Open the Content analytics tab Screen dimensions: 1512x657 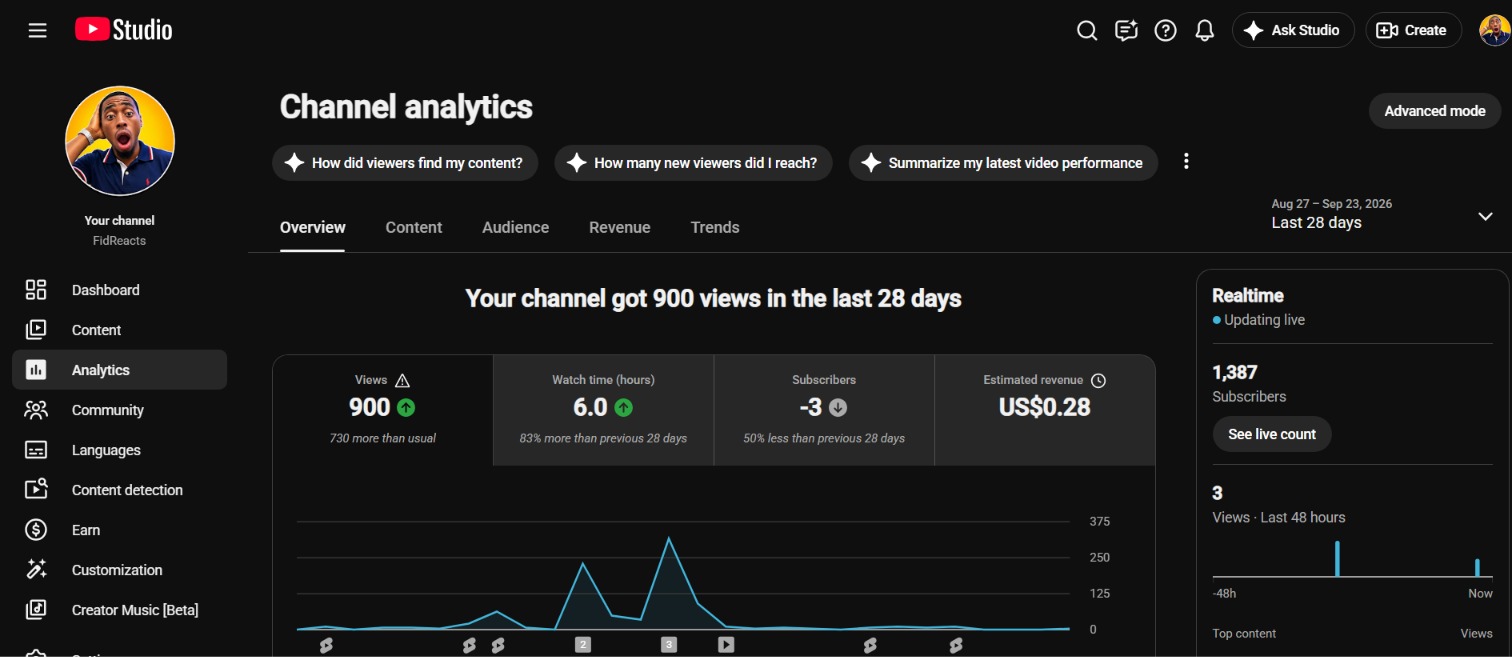tap(414, 227)
